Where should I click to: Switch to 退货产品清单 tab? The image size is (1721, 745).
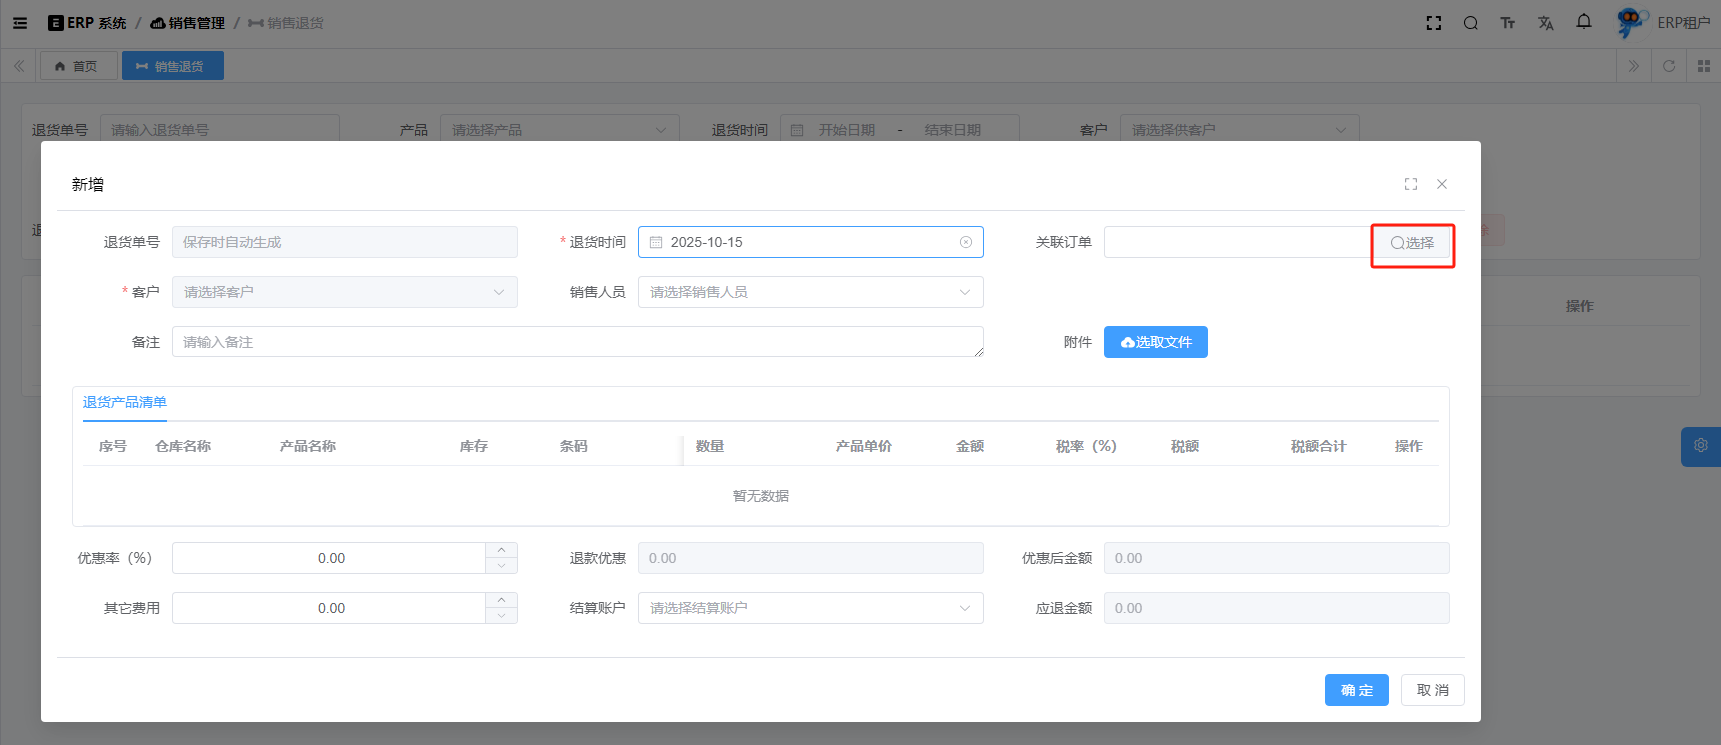coord(125,402)
